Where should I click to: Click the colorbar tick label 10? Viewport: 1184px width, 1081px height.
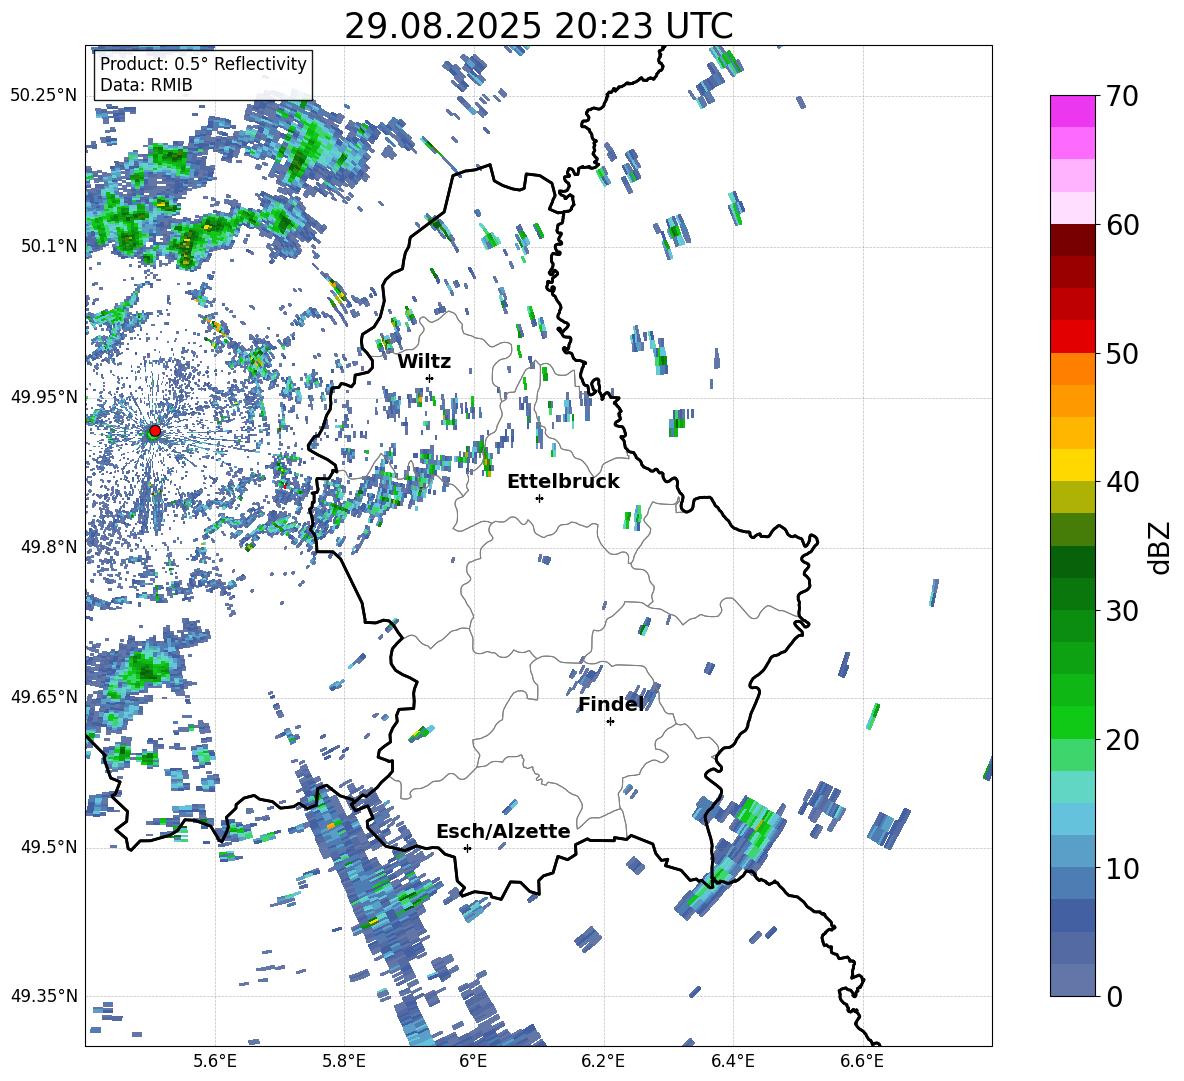coord(1121,869)
